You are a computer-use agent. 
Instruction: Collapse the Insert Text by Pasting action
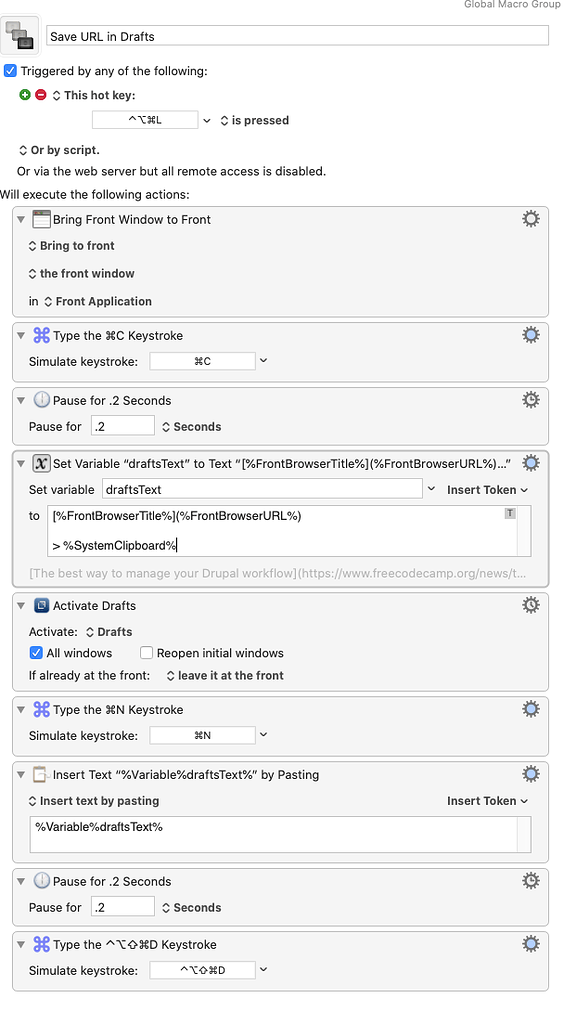point(21,775)
